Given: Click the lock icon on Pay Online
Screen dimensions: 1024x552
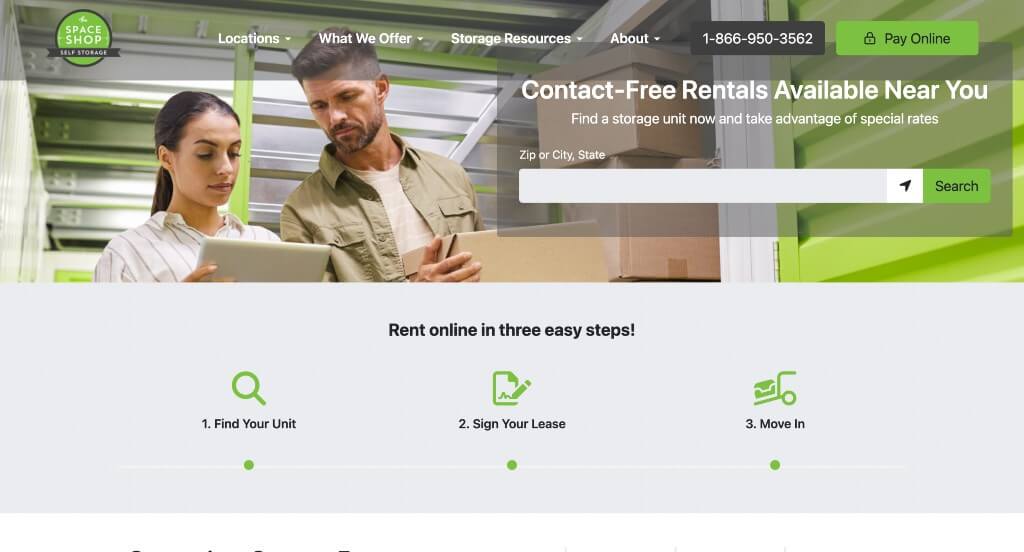Looking at the screenshot, I should [x=869, y=39].
